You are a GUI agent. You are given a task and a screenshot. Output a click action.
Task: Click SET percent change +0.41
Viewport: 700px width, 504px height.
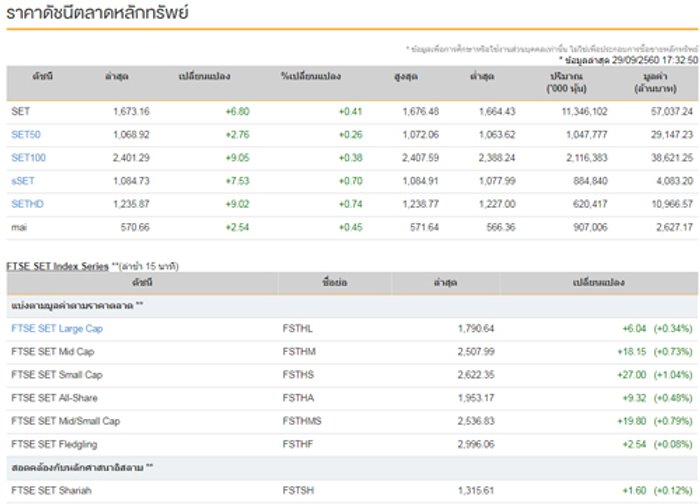coord(350,111)
